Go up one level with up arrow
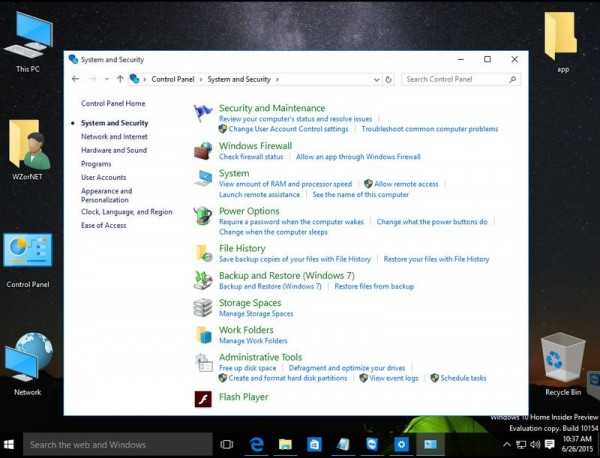 120,79
